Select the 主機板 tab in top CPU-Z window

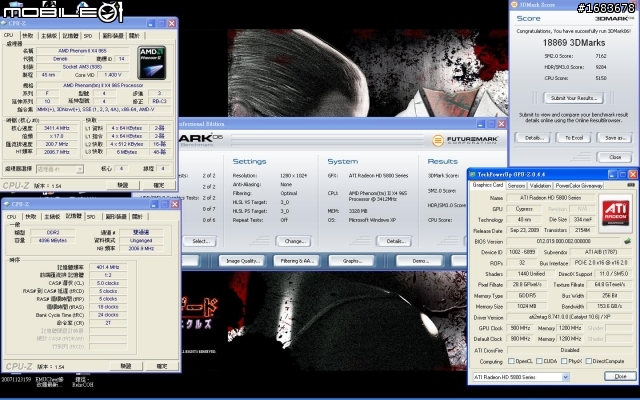pyautogui.click(x=49, y=36)
